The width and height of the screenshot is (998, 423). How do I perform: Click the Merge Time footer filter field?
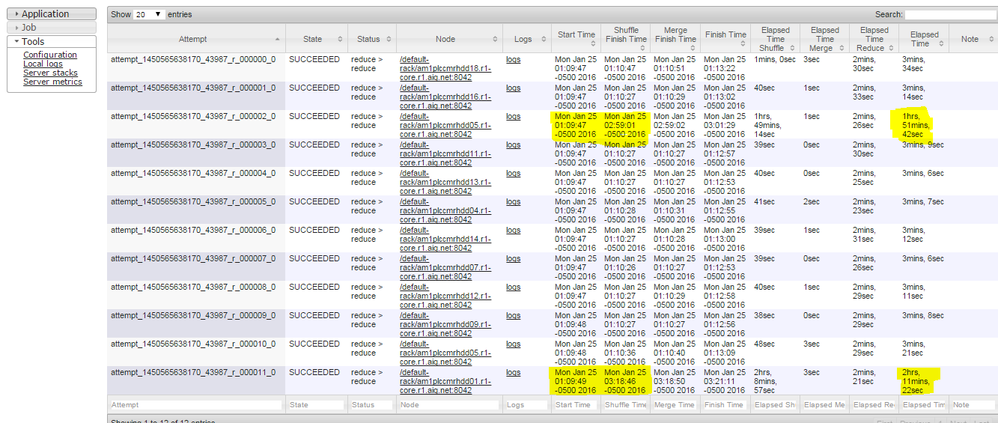pyautogui.click(x=675, y=405)
